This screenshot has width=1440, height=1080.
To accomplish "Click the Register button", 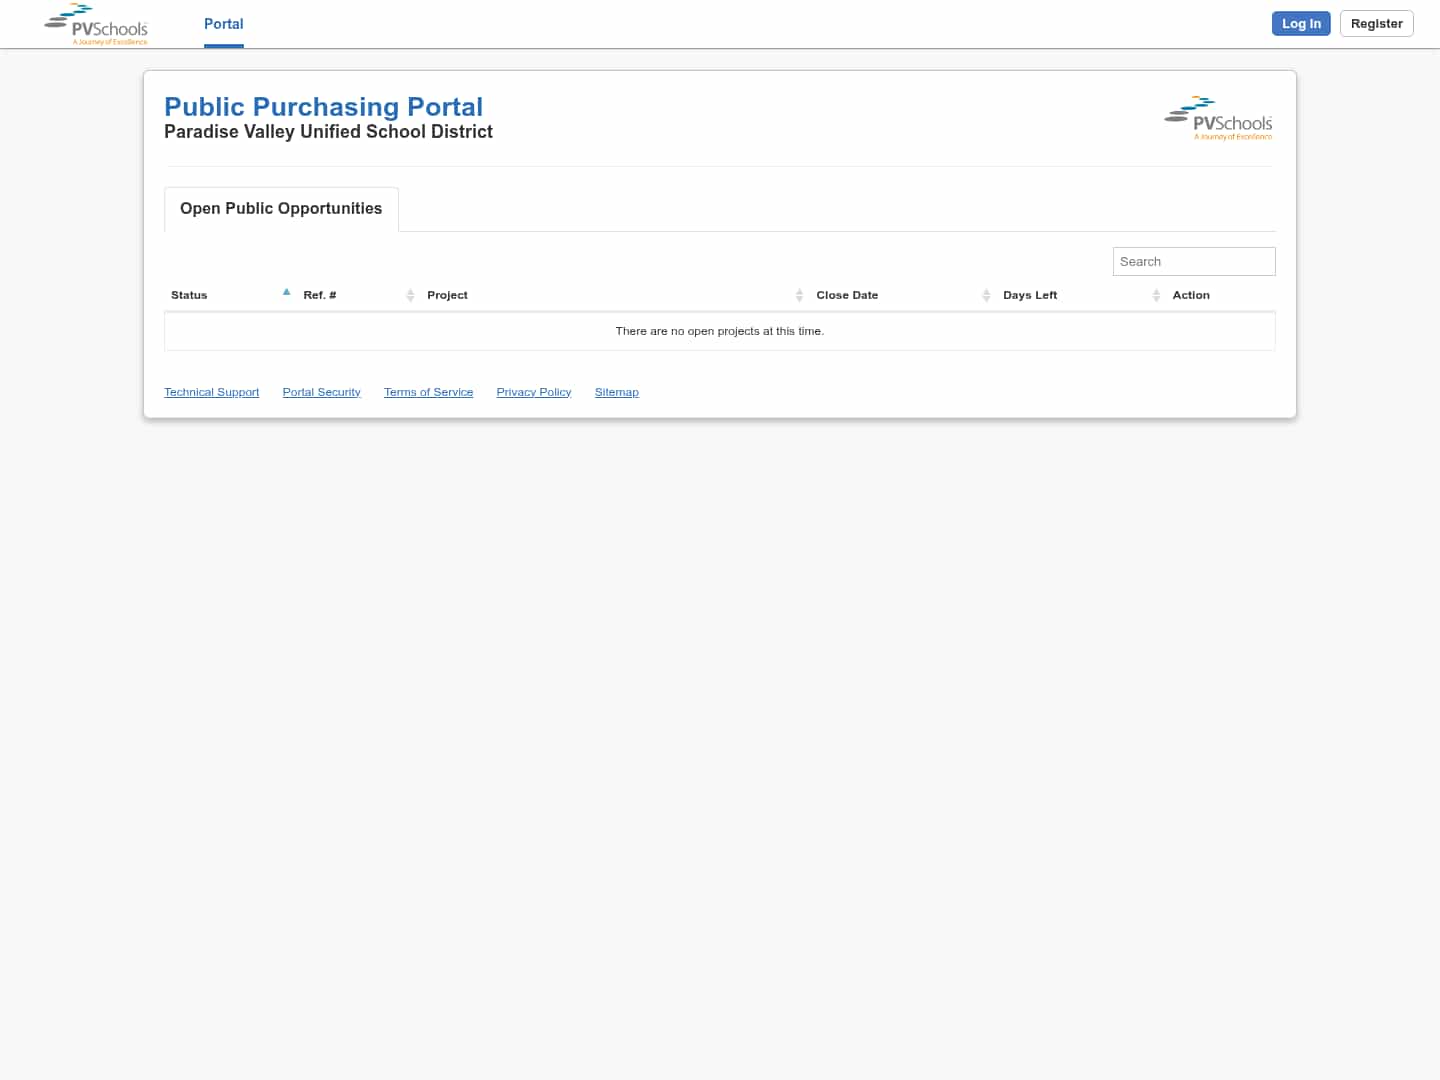I will (1376, 23).
